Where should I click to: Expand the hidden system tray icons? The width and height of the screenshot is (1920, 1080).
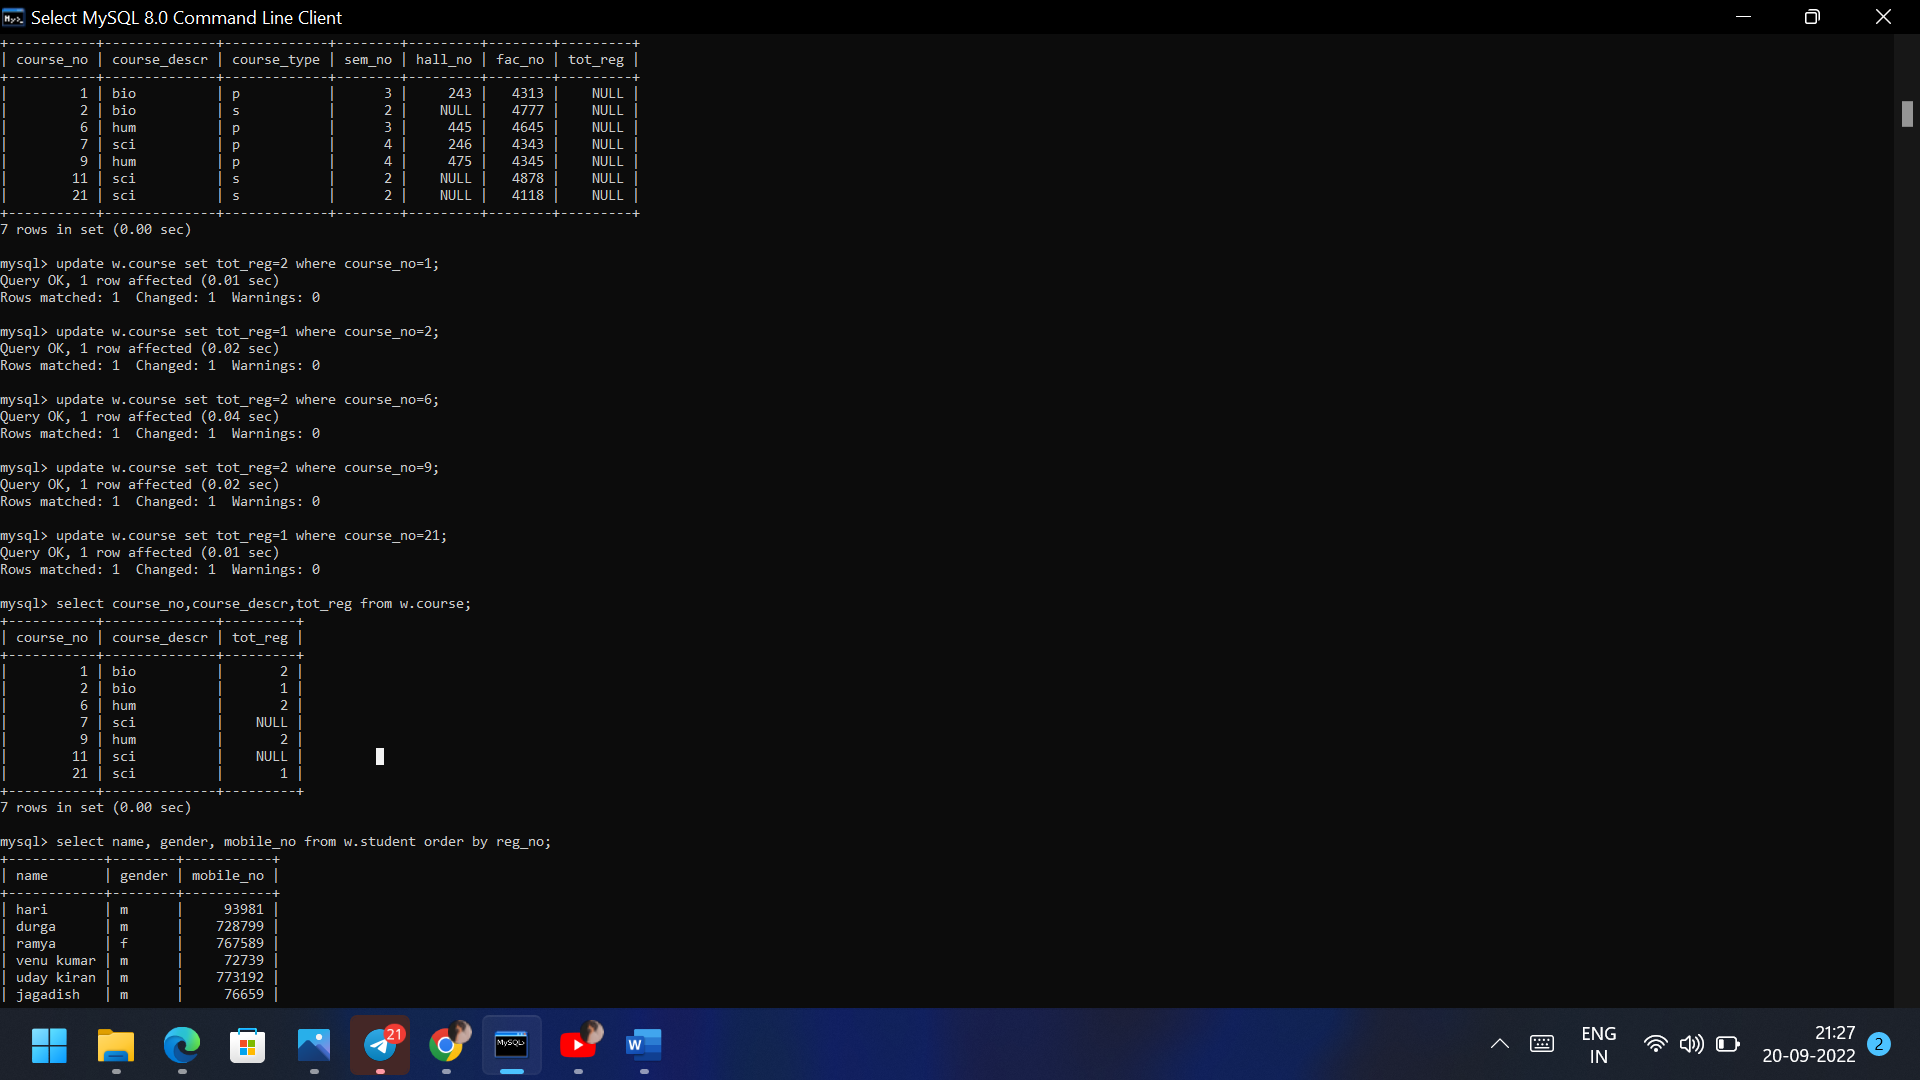pyautogui.click(x=1499, y=1044)
